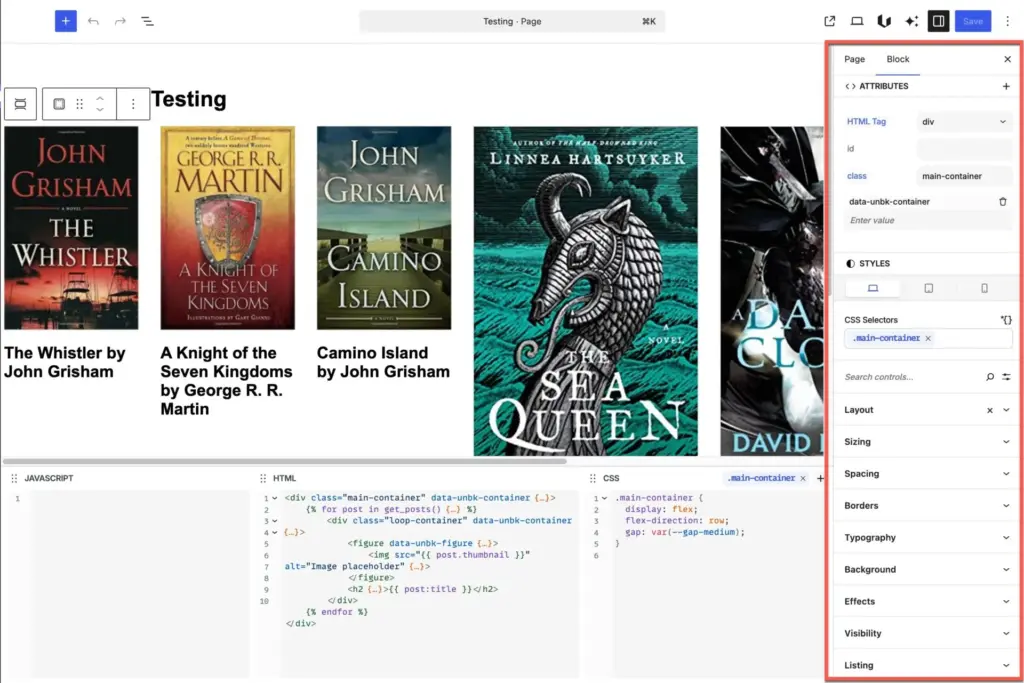Viewport: 1024px width, 683px height.
Task: Select desktop breakpoint in Styles
Action: coord(872,288)
